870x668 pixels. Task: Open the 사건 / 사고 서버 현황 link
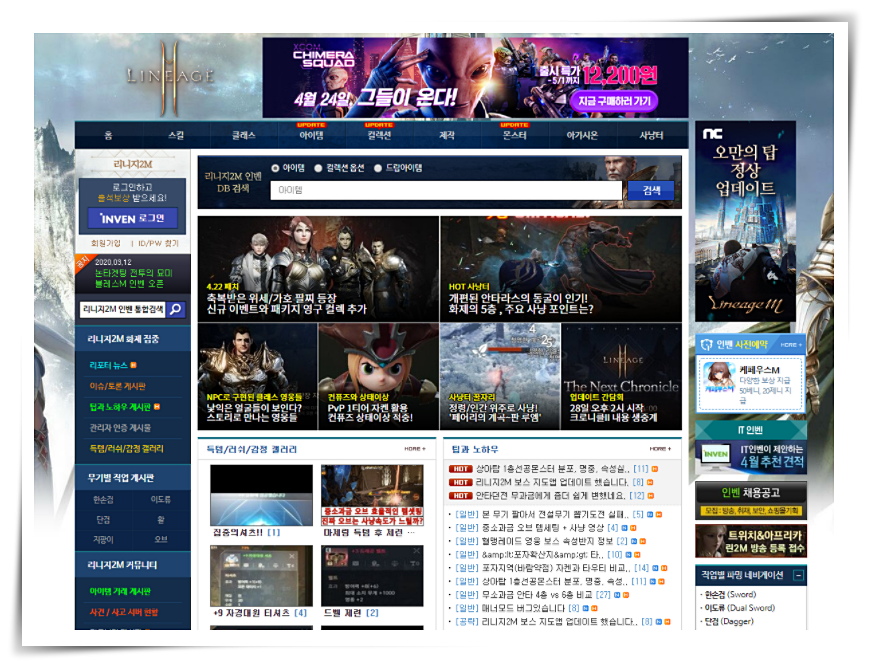[124, 613]
